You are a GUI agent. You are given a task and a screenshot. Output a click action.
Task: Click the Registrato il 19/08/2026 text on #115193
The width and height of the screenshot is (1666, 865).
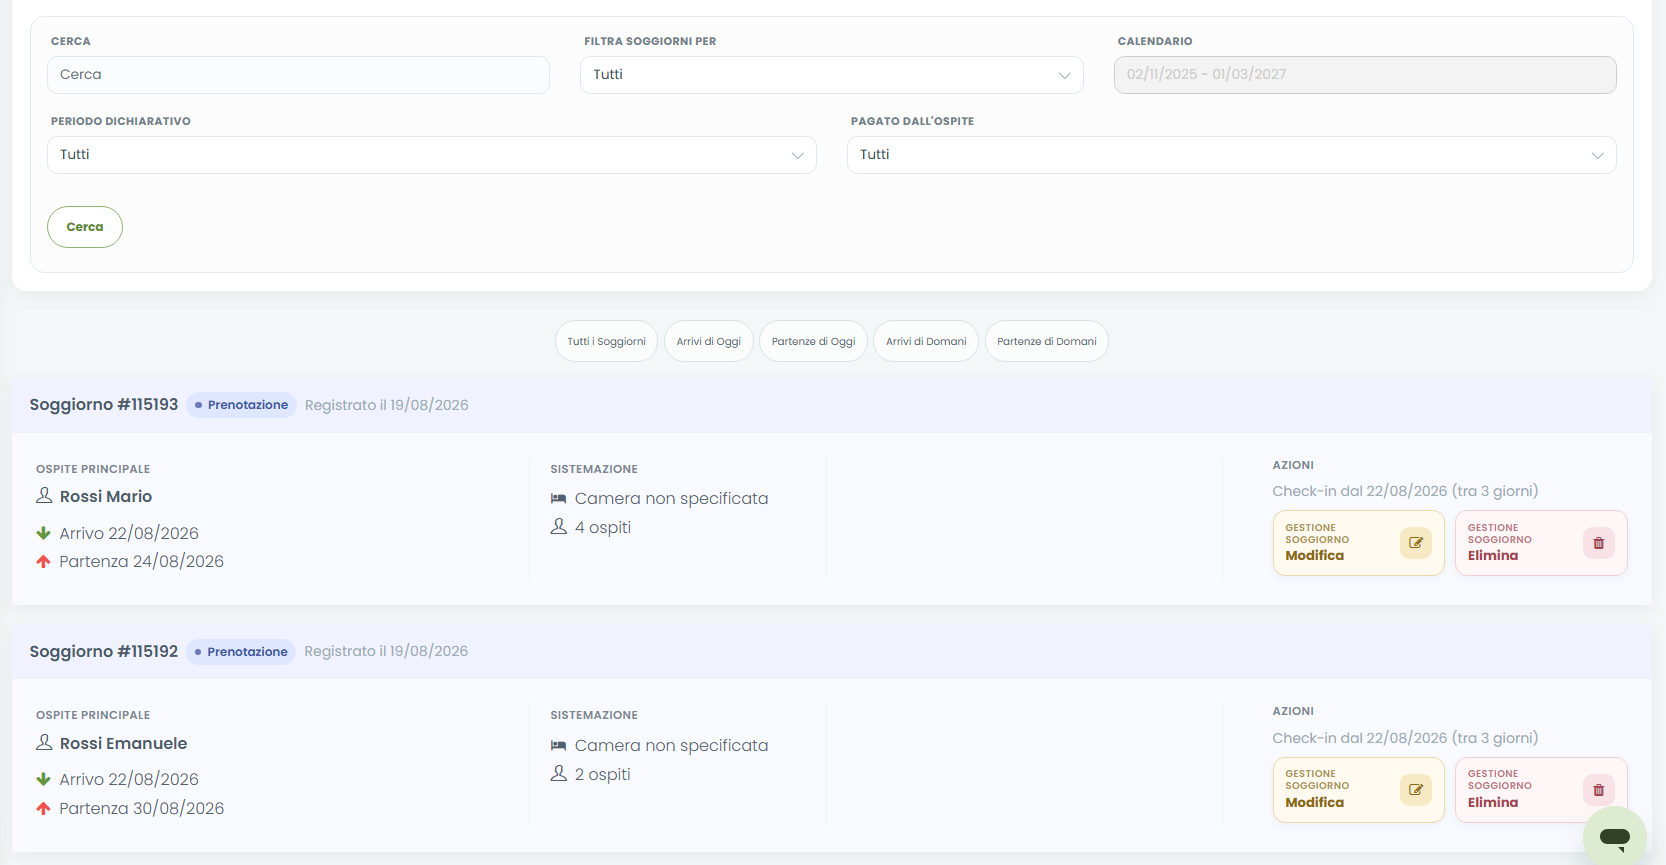coord(387,405)
